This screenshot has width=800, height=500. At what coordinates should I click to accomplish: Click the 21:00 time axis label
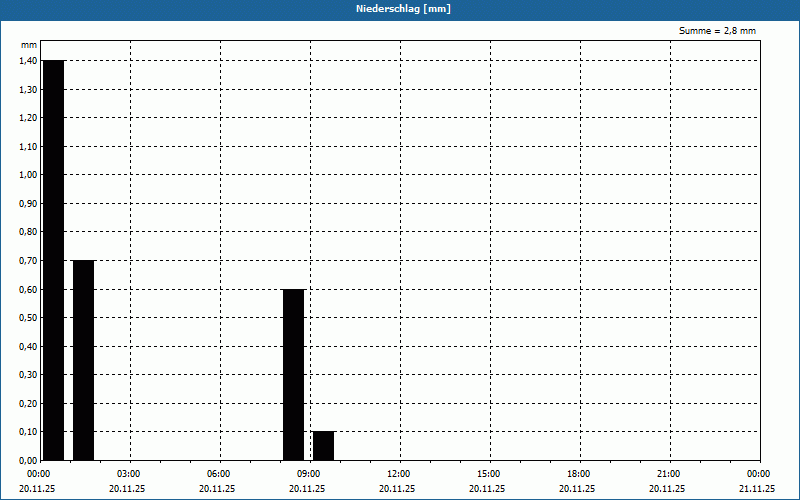point(668,474)
